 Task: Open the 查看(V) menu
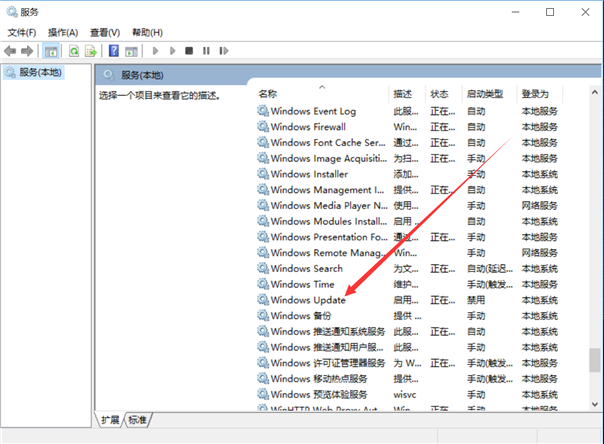[105, 33]
